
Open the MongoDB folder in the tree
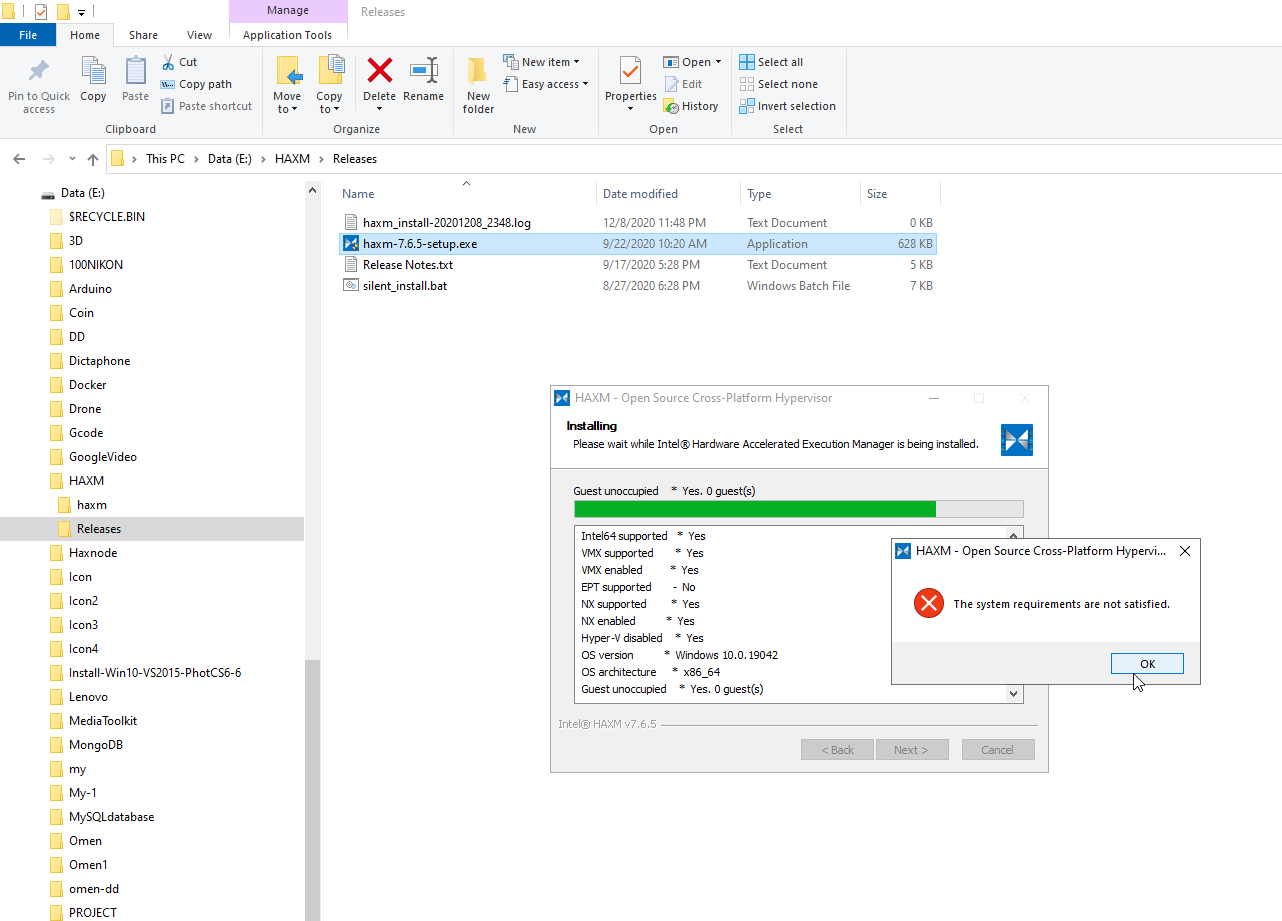[94, 745]
